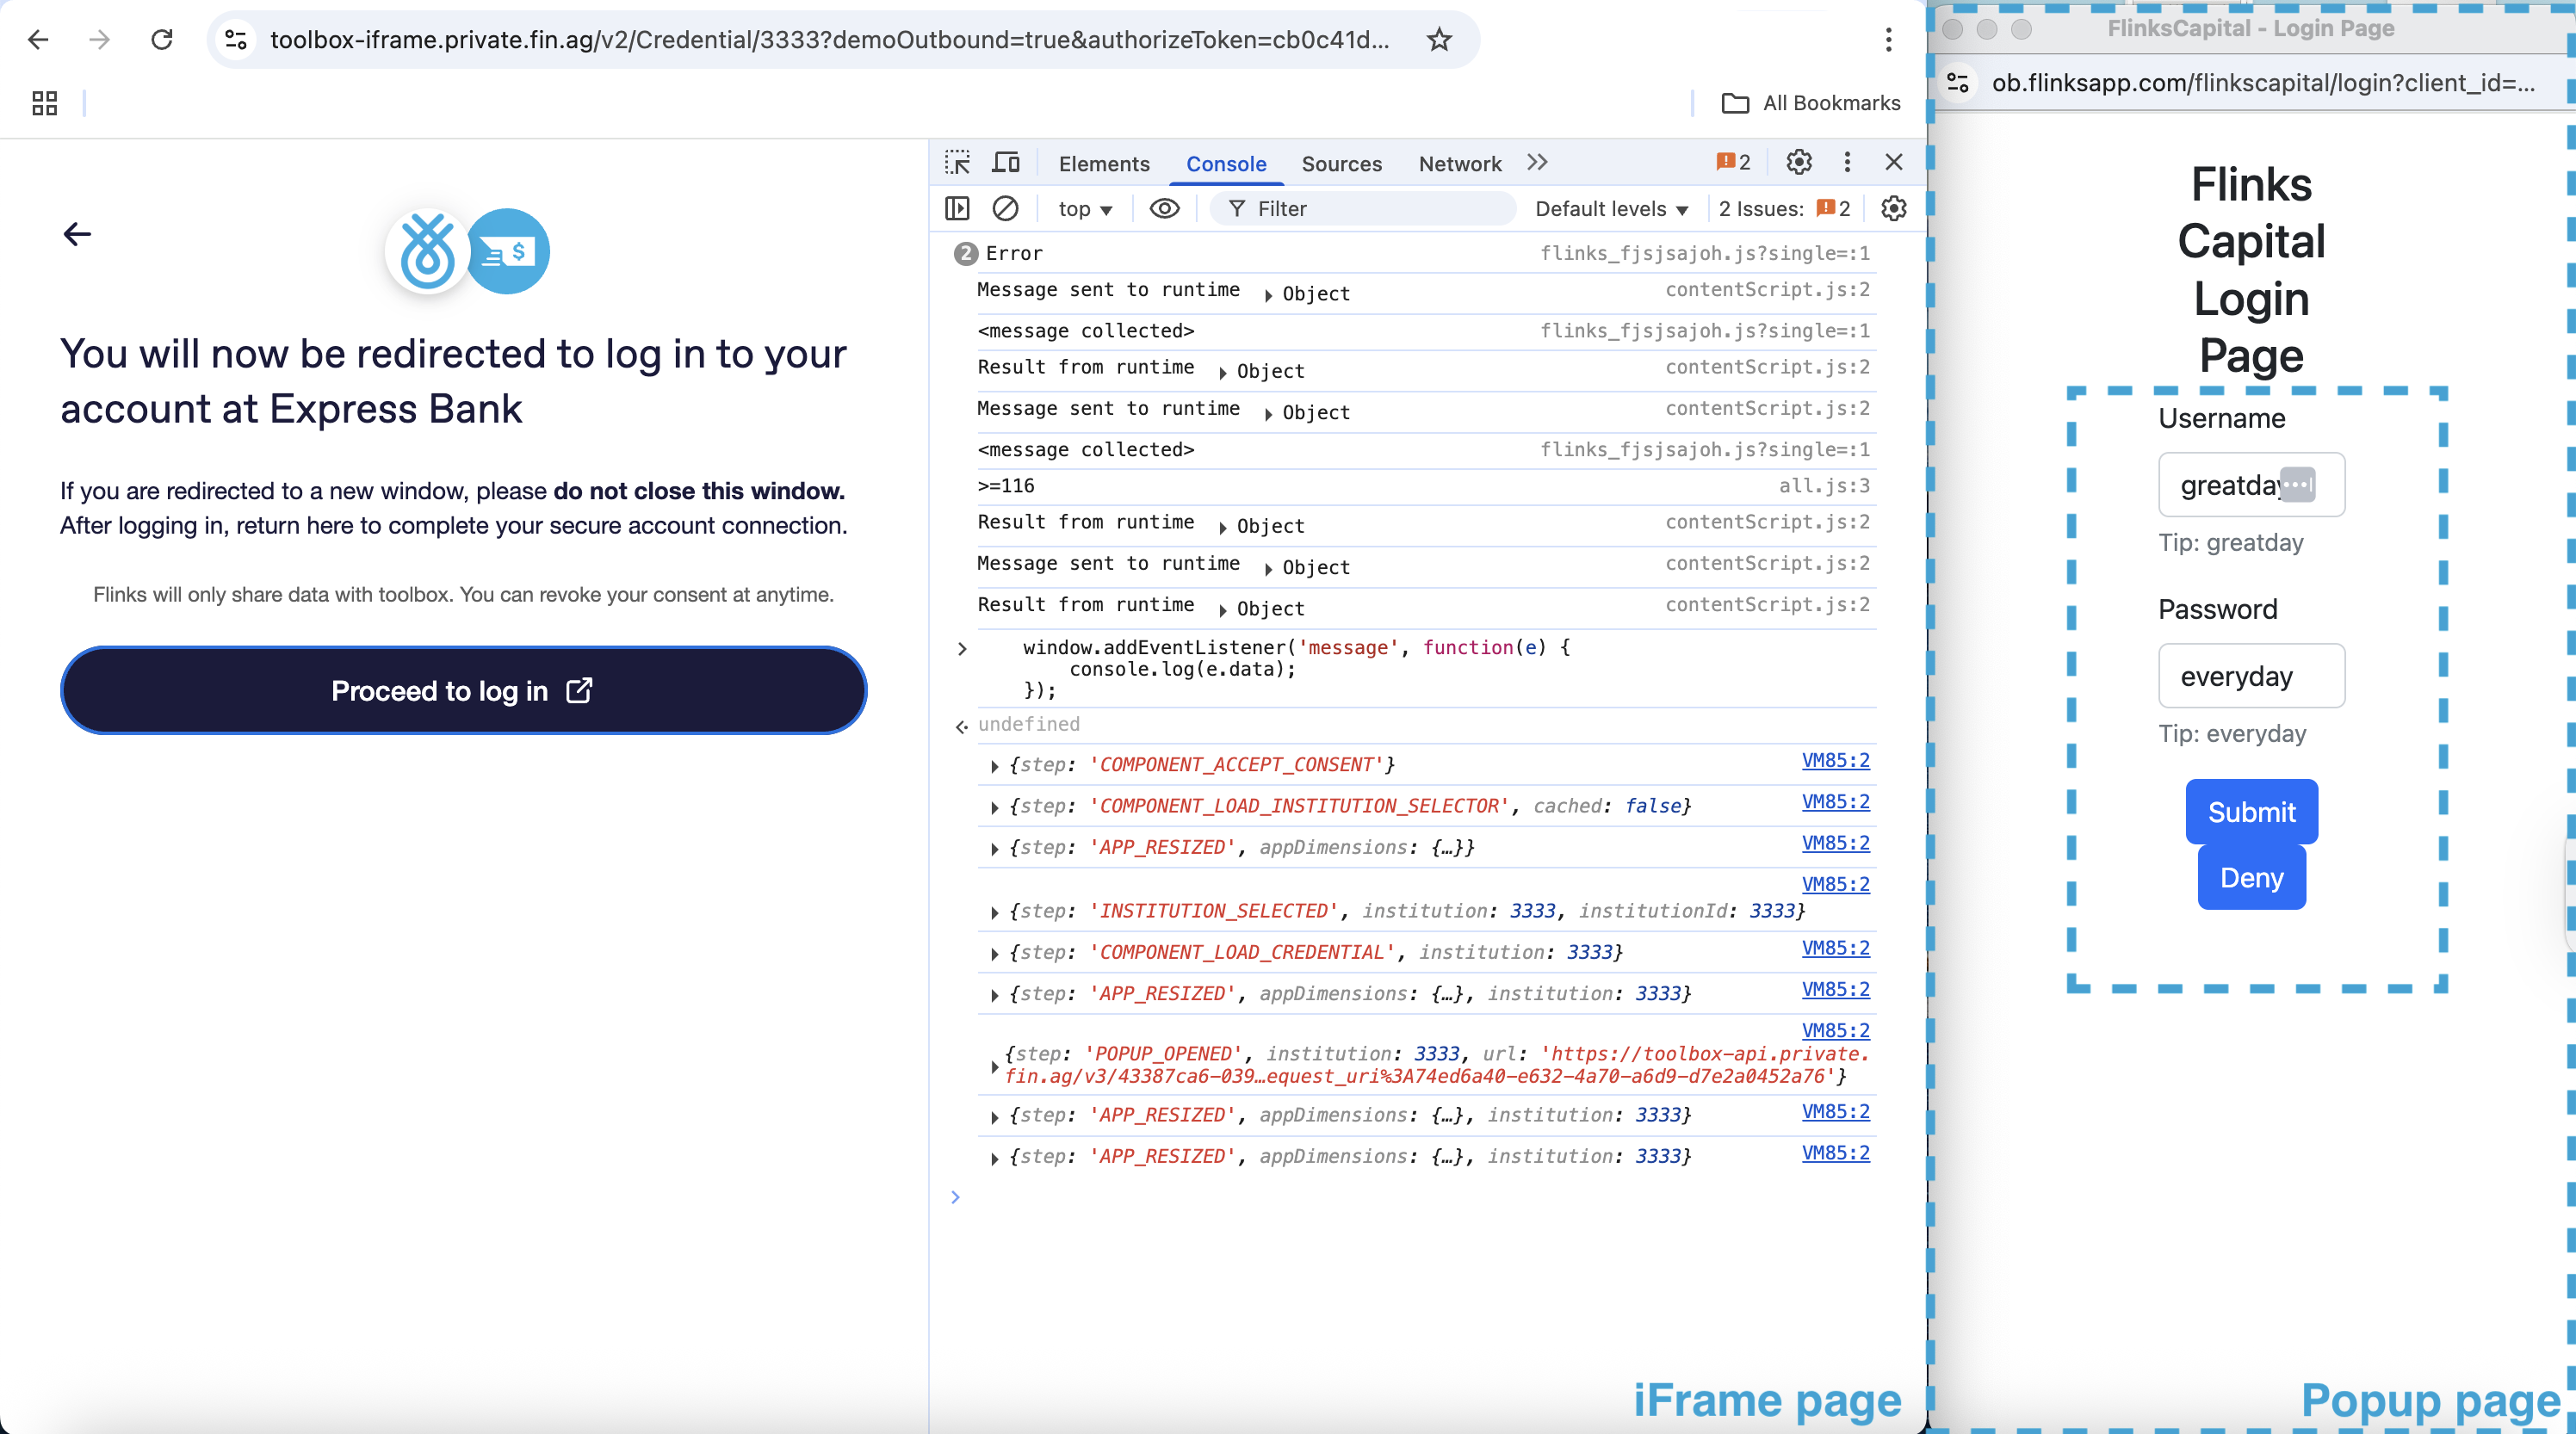This screenshot has width=2576, height=1434.
Task: Open the DevTools settings gear
Action: click(x=1798, y=162)
